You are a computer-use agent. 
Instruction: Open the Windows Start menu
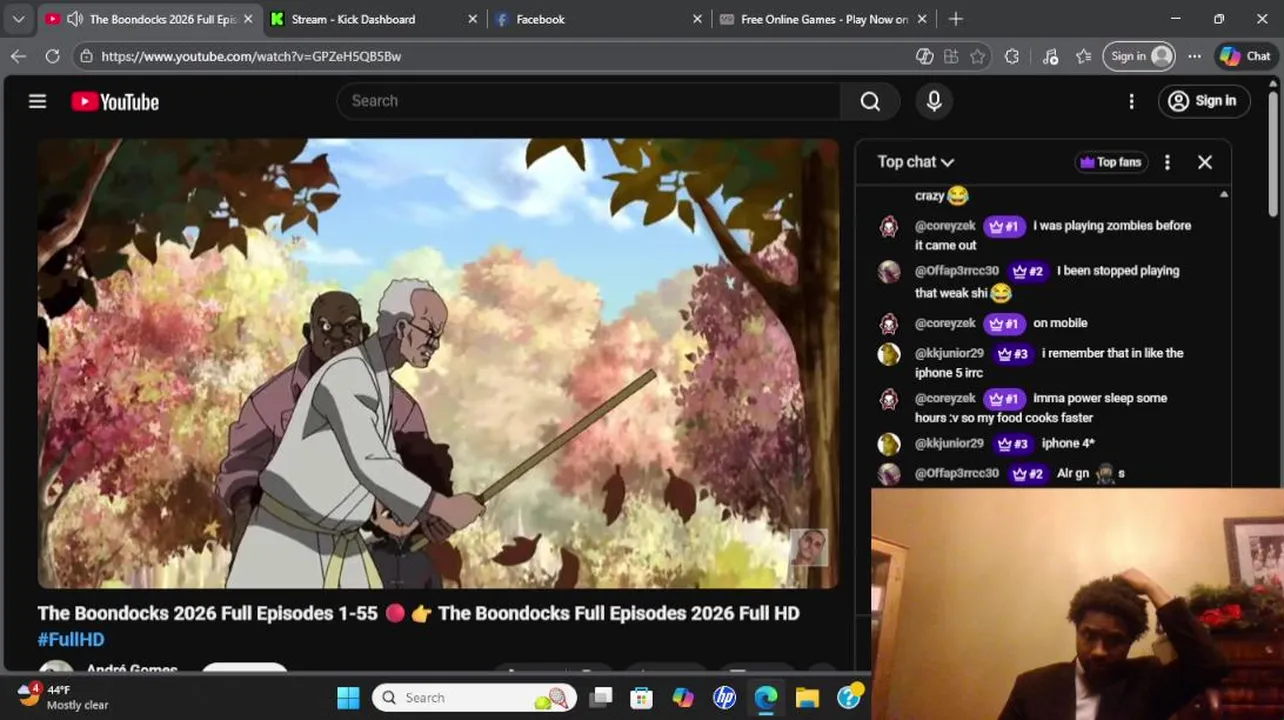coord(348,697)
